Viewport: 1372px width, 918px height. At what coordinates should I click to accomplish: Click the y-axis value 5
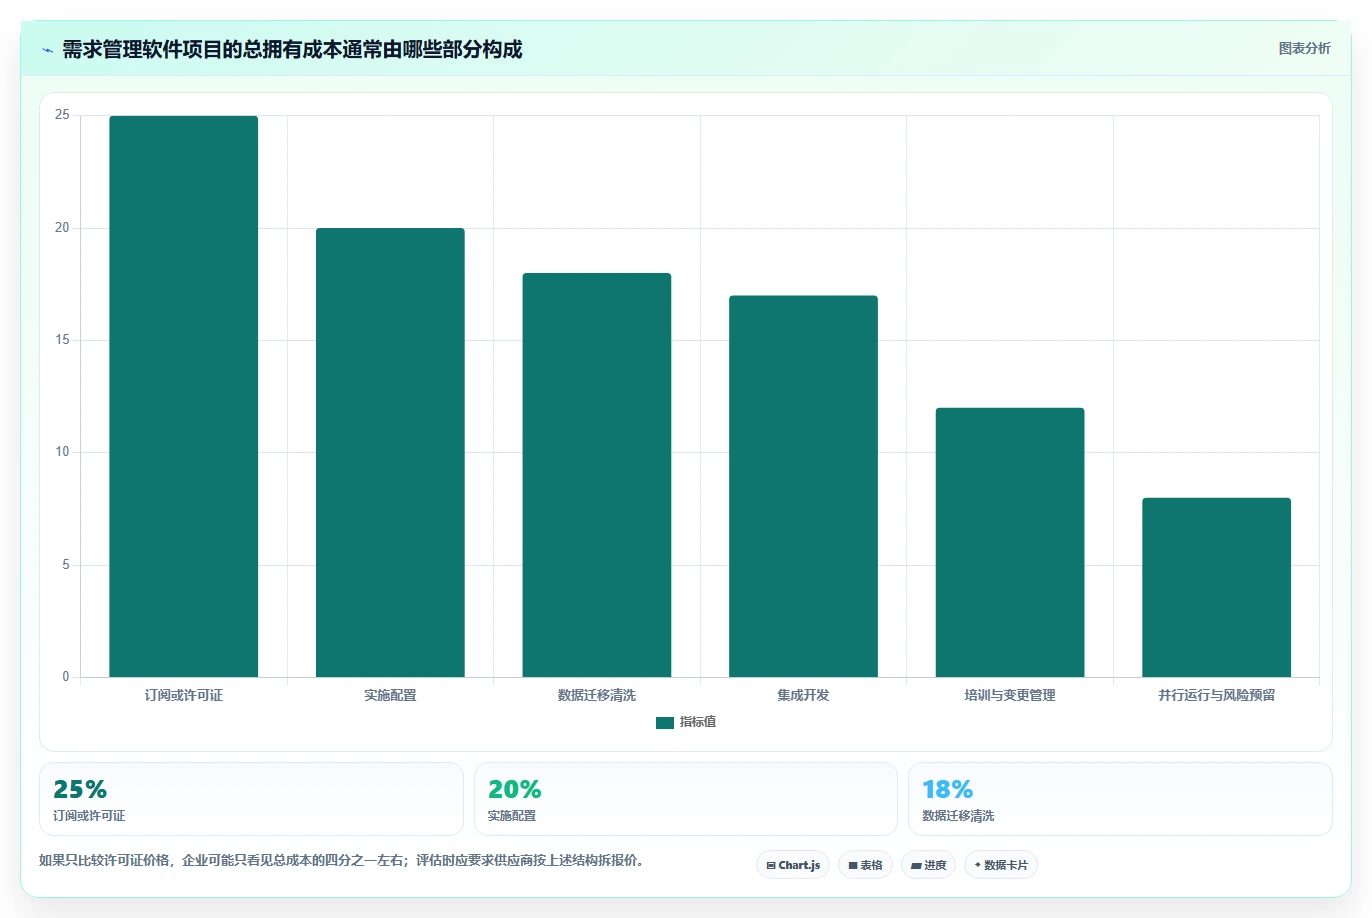point(66,565)
